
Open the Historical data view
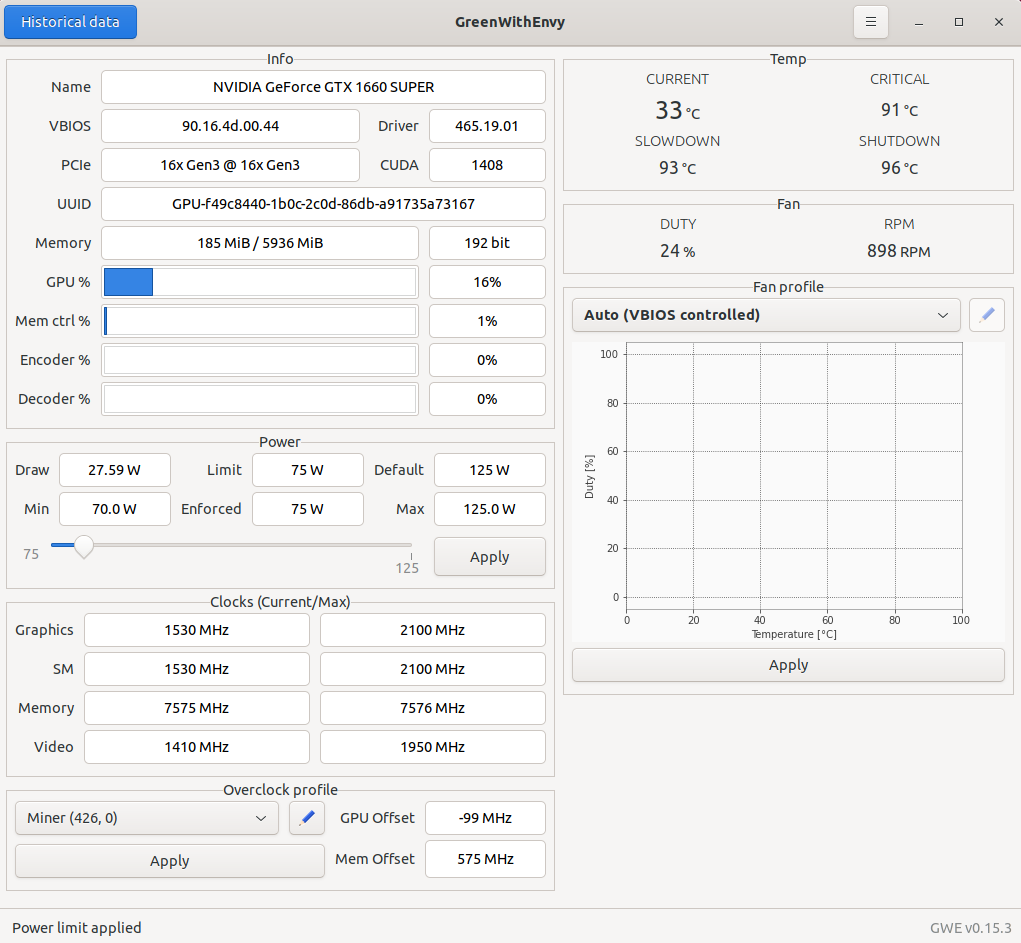[x=70, y=21]
